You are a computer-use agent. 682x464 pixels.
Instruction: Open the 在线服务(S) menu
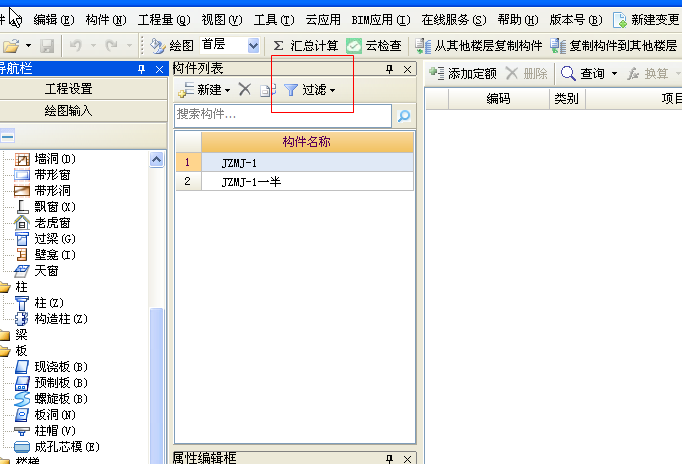tap(453, 20)
